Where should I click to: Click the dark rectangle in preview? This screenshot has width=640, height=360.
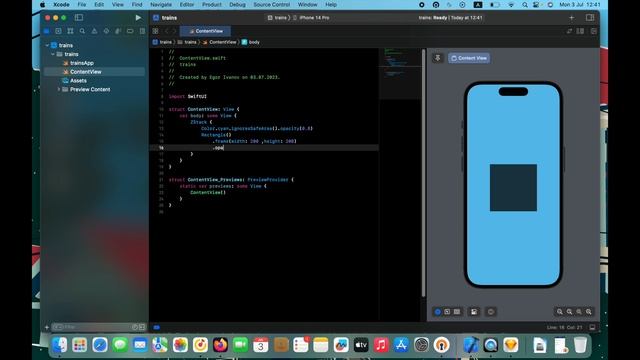pos(513,188)
